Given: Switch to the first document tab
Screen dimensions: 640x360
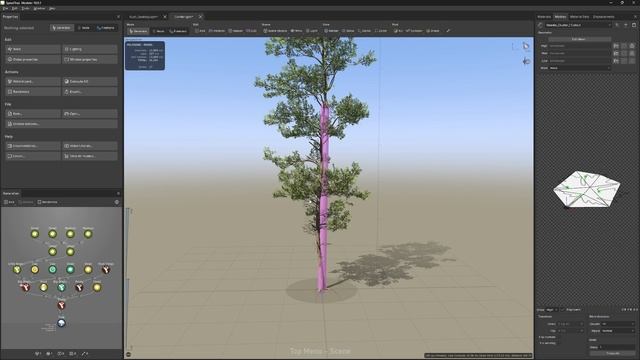Looking at the screenshot, I should pos(143,17).
